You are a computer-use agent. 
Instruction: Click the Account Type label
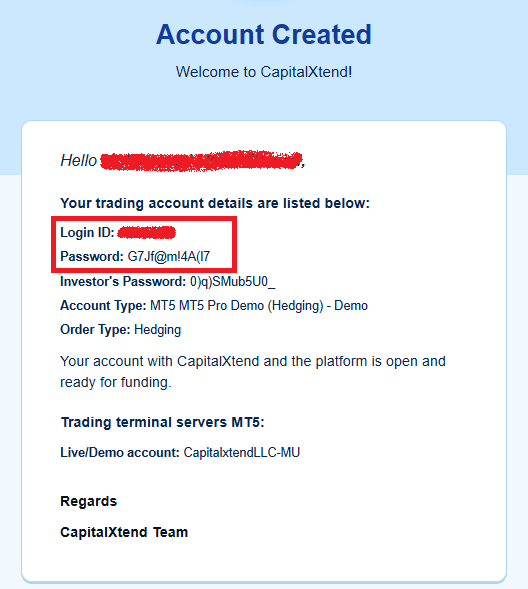click(103, 306)
